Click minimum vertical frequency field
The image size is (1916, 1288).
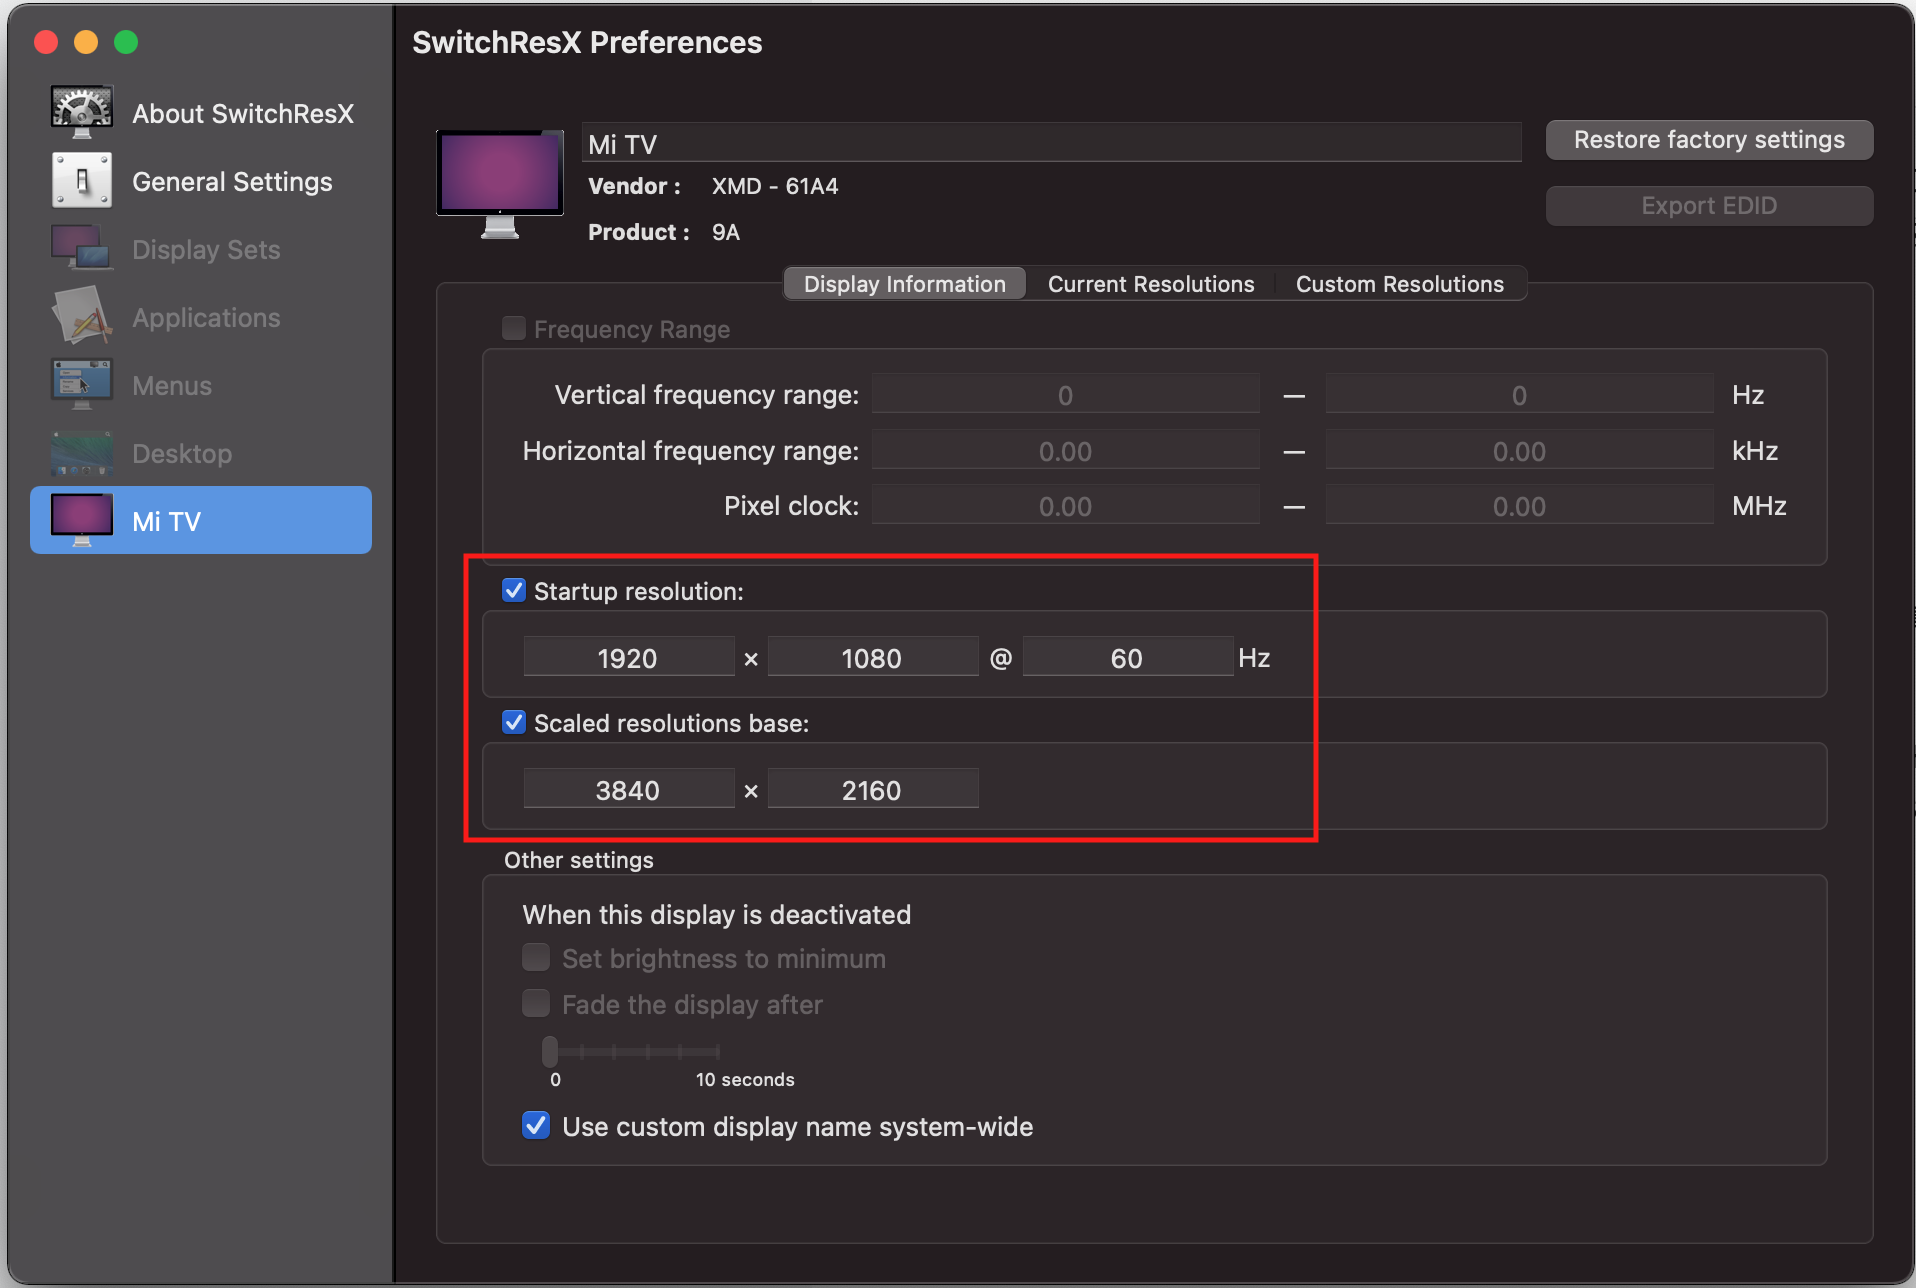coord(1065,394)
